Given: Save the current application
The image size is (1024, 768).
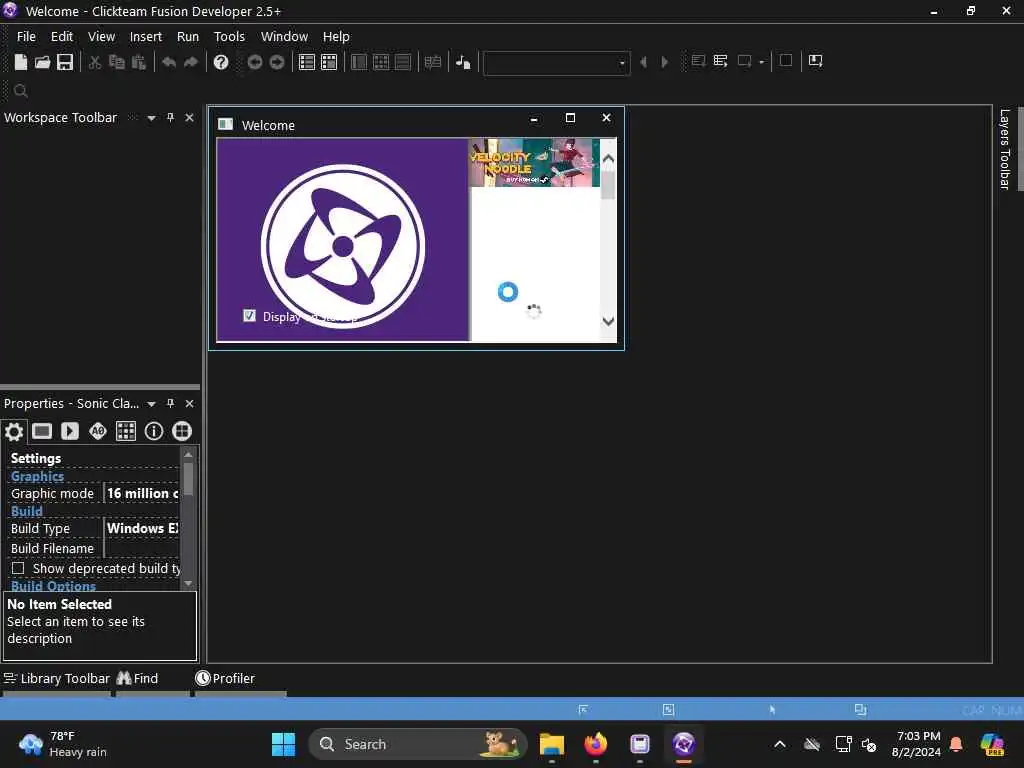Looking at the screenshot, I should click(65, 62).
